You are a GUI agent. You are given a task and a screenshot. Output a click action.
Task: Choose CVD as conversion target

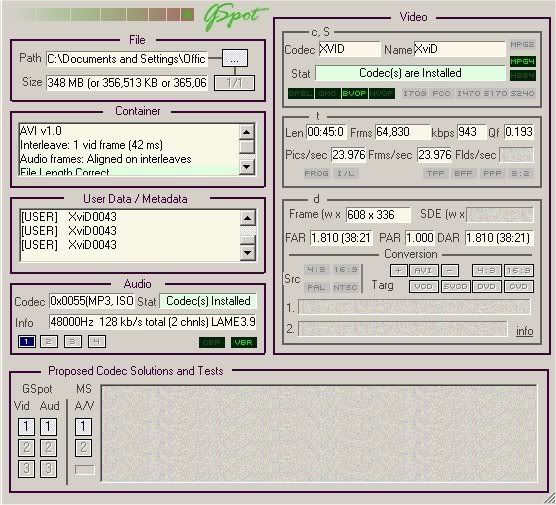point(519,287)
